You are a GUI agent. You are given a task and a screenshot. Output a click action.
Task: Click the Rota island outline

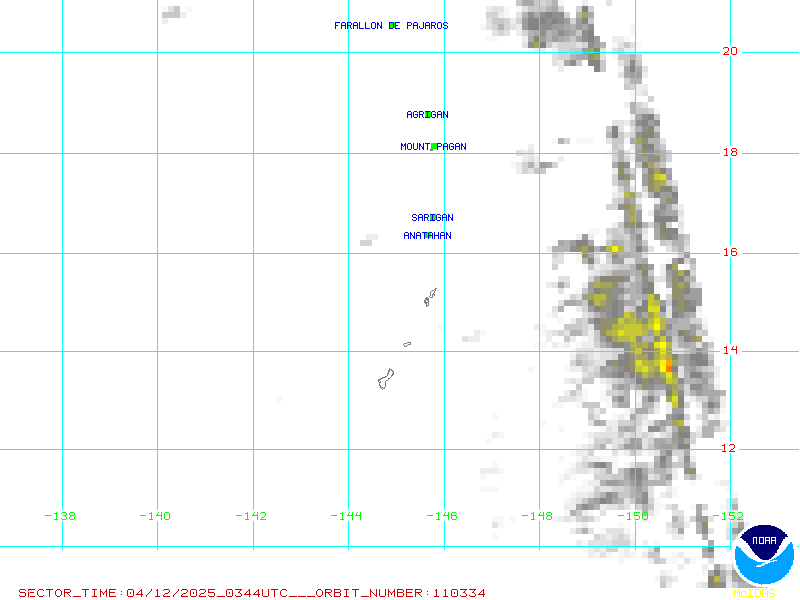click(x=407, y=344)
